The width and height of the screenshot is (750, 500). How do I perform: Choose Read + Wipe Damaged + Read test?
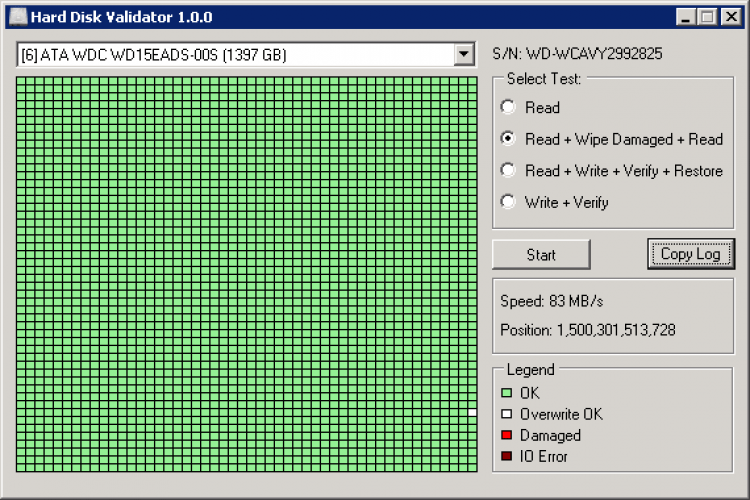tap(508, 139)
